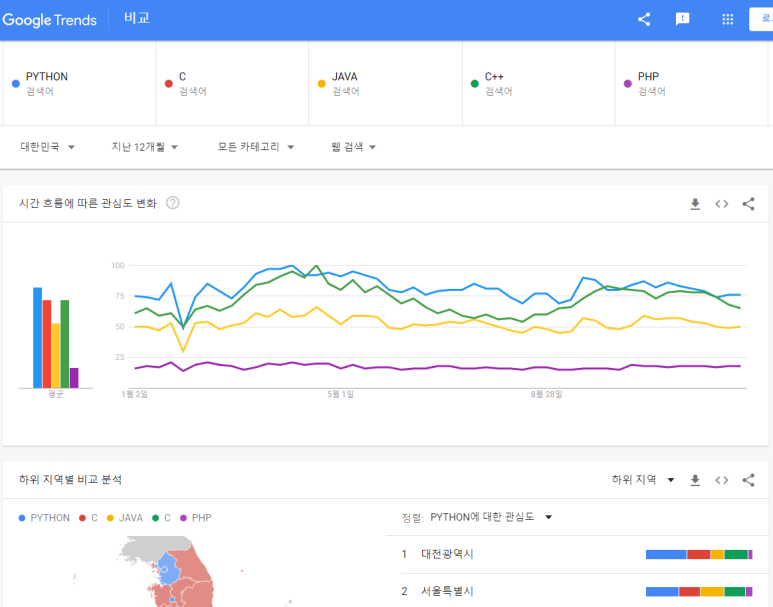
Task: Open the Google apps grid icon
Action: 728,19
